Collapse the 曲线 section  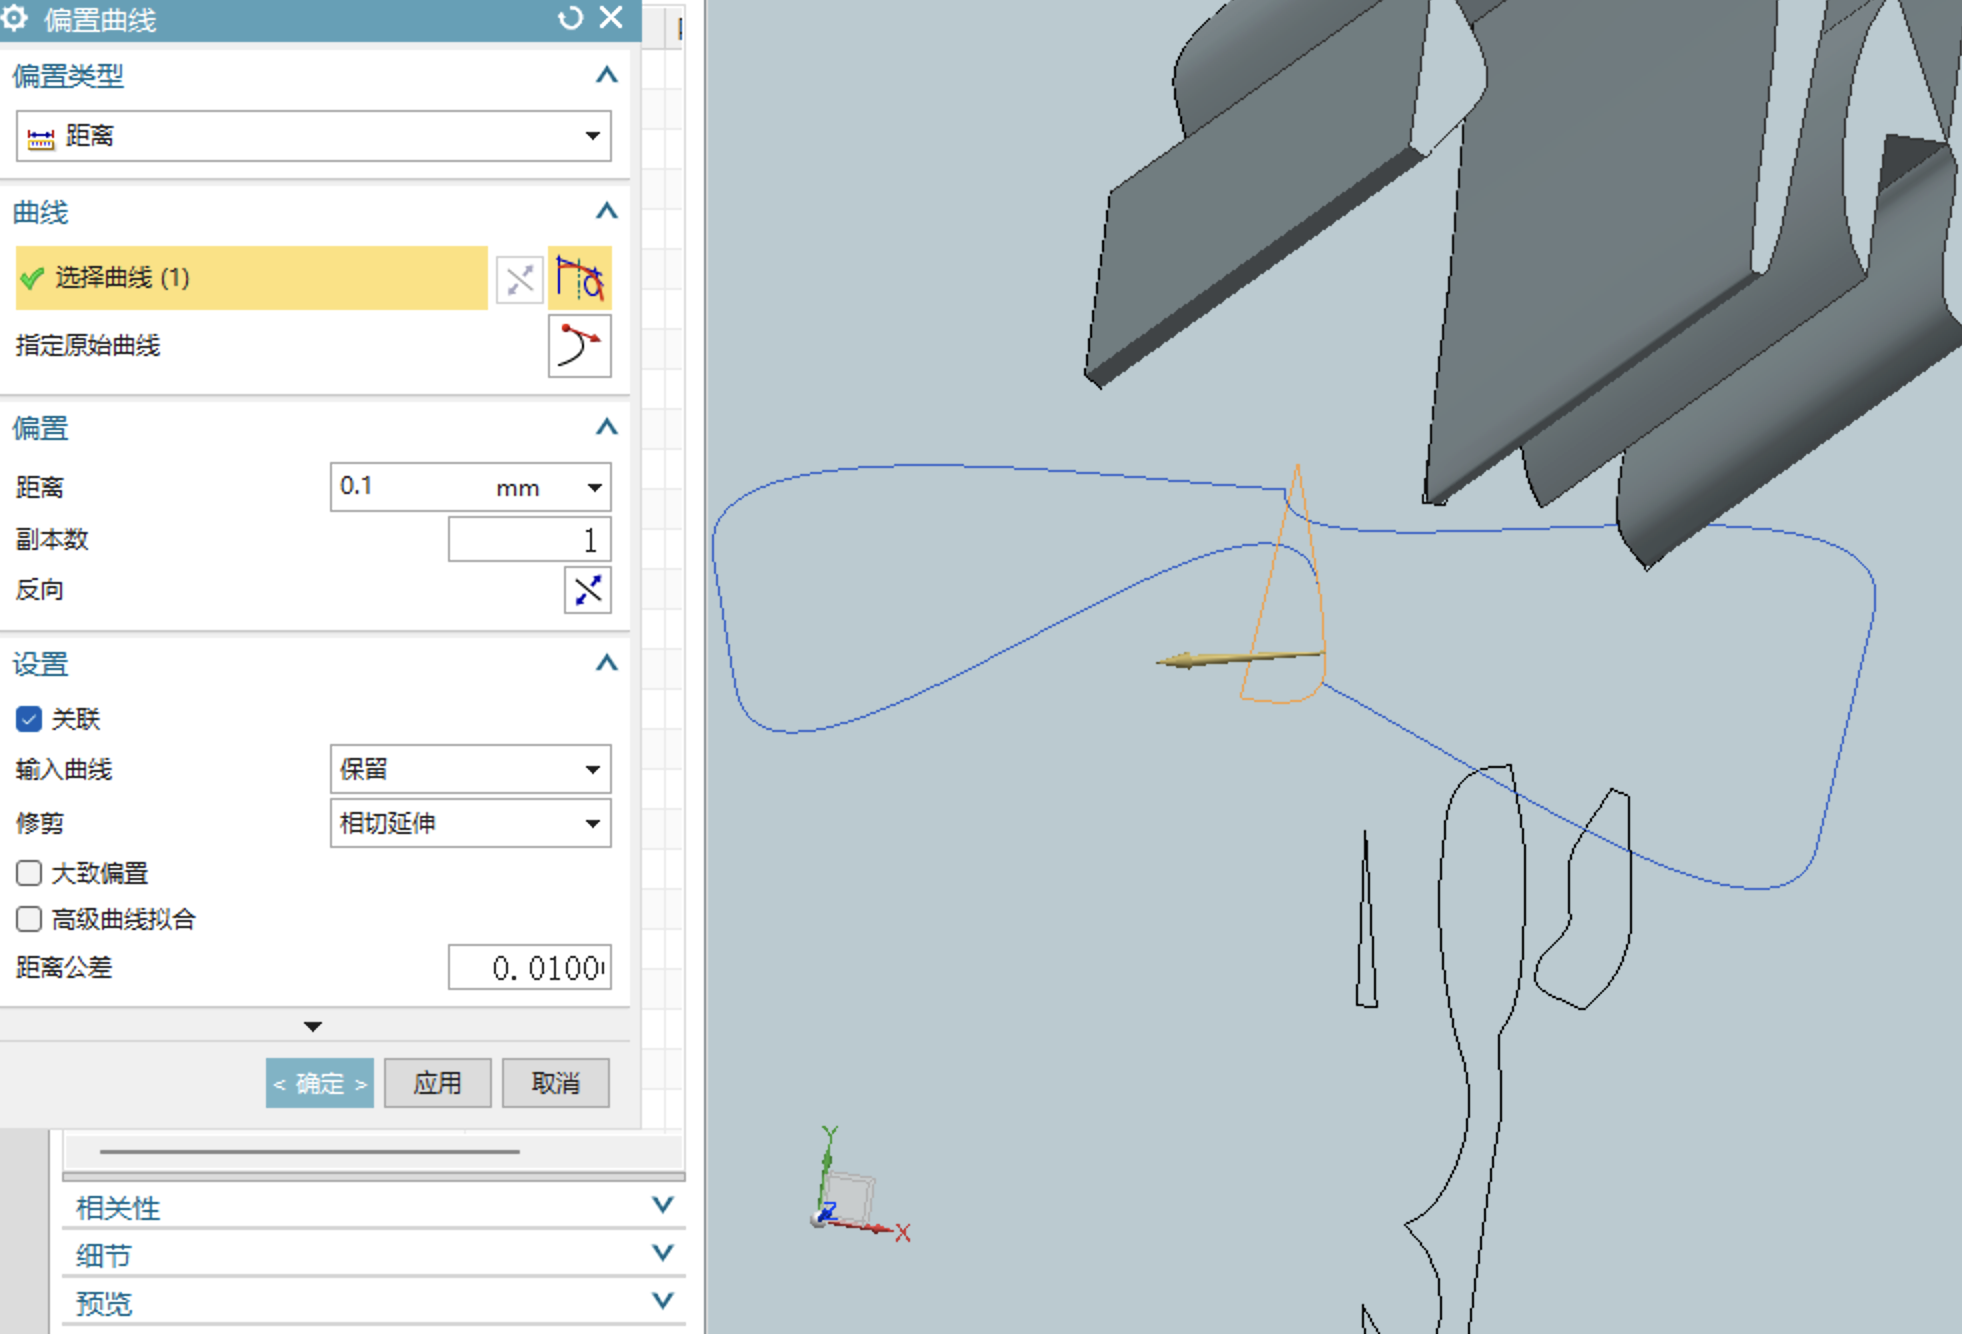click(x=606, y=211)
